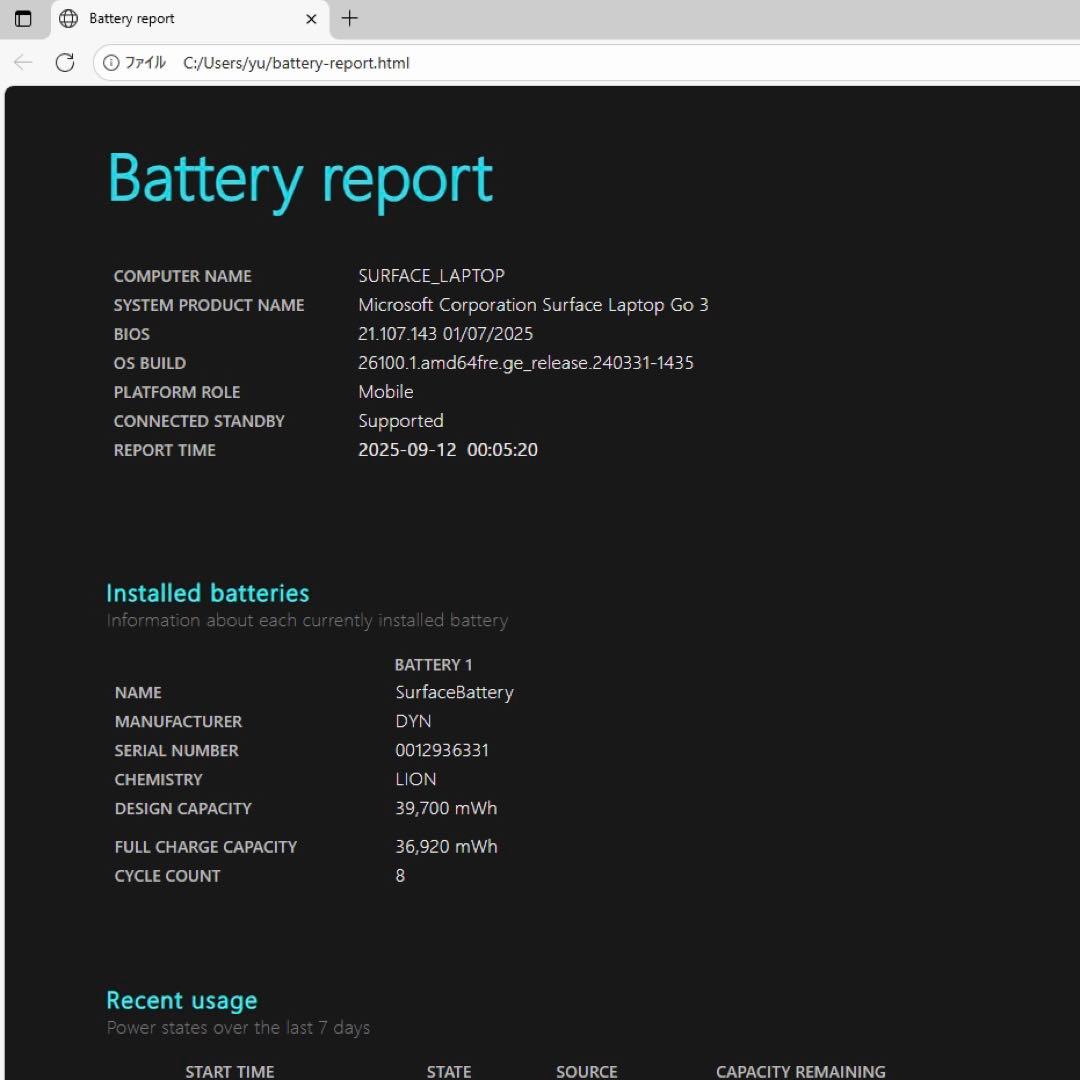This screenshot has height=1080, width=1080.
Task: Click the SurfaceBattery name value
Action: click(454, 691)
